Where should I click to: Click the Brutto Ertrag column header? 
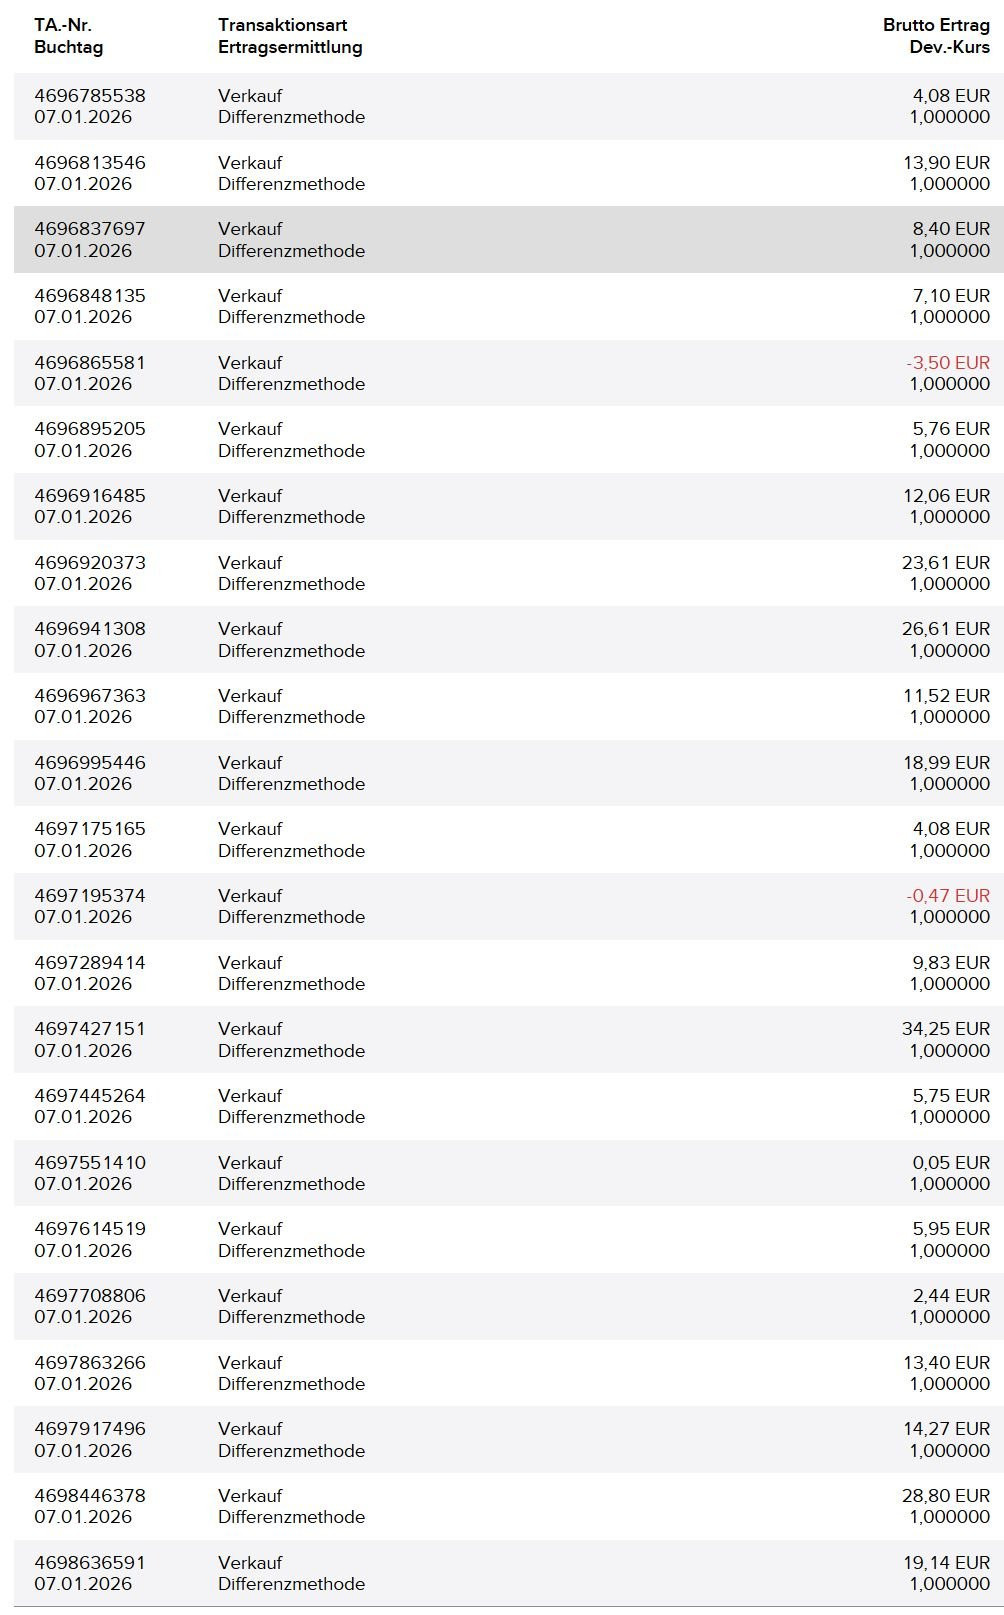click(936, 25)
